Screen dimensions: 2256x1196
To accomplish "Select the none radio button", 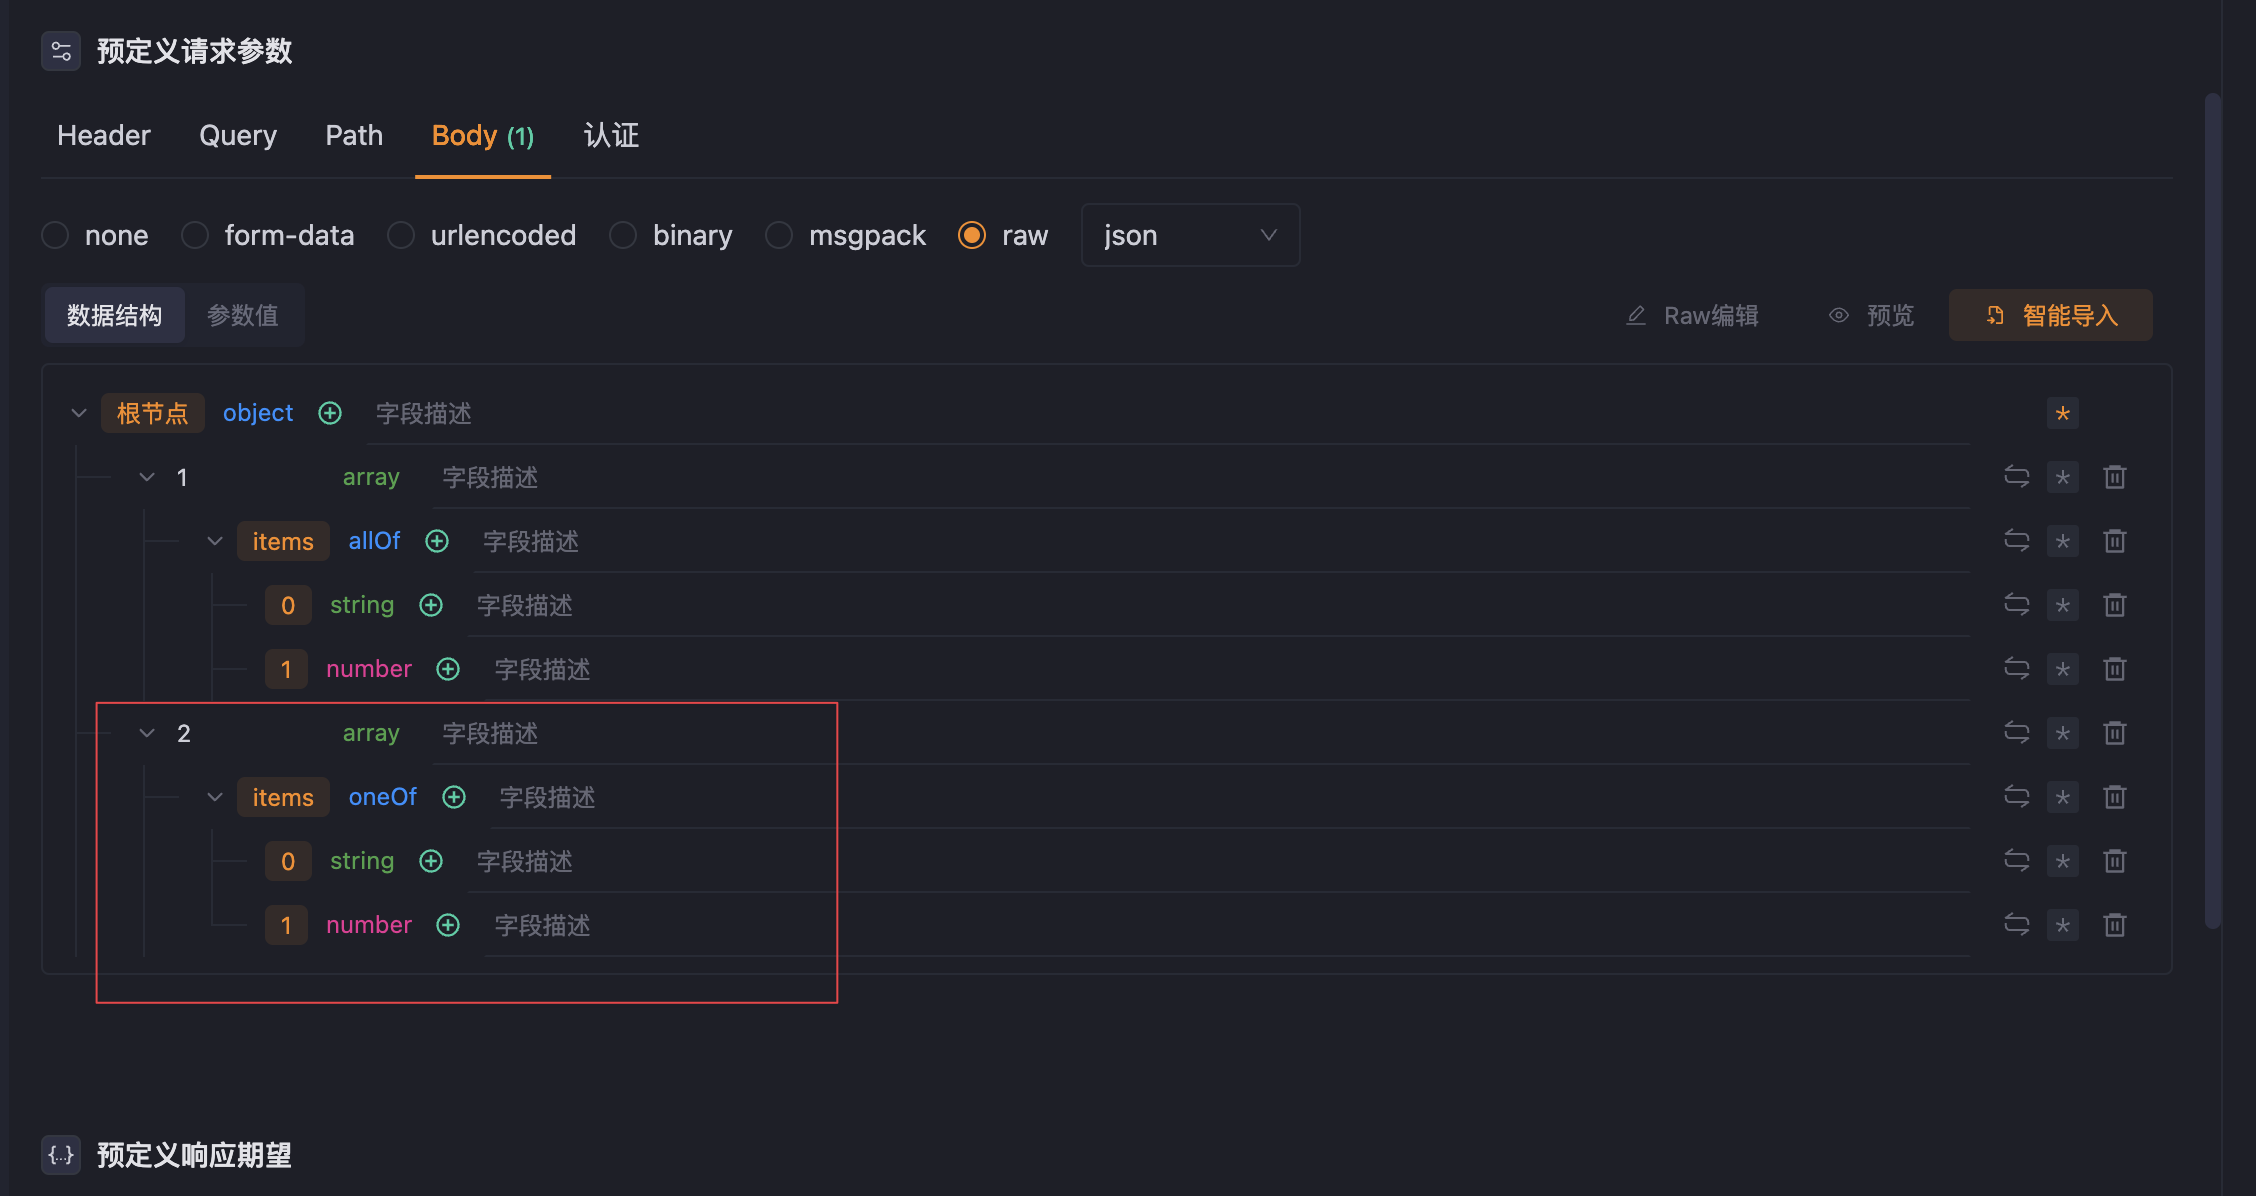I will pos(55,234).
